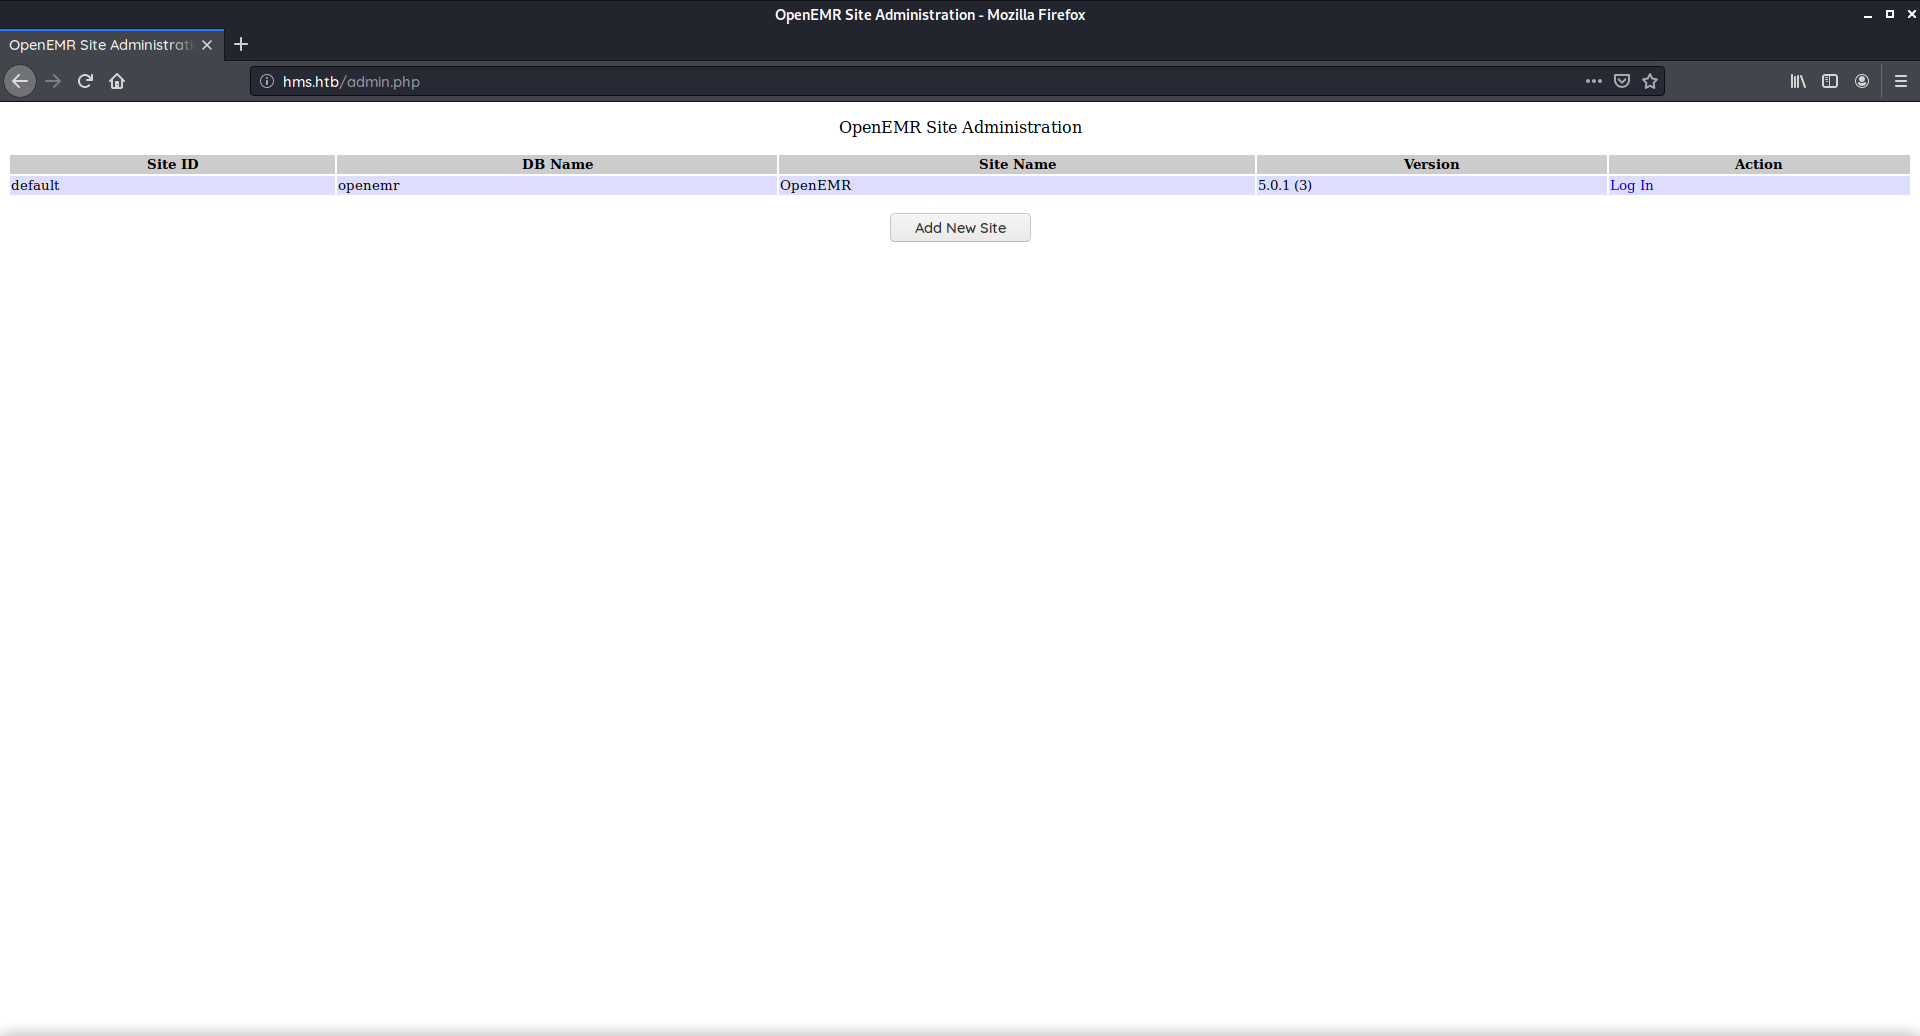Close the OpenEMR Site Administration tab
The image size is (1920, 1036).
point(207,44)
